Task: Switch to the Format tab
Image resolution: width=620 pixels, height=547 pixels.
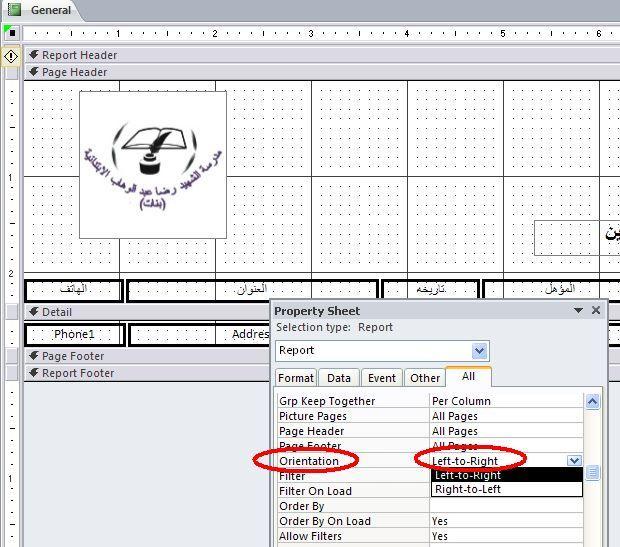Action: tap(296, 378)
